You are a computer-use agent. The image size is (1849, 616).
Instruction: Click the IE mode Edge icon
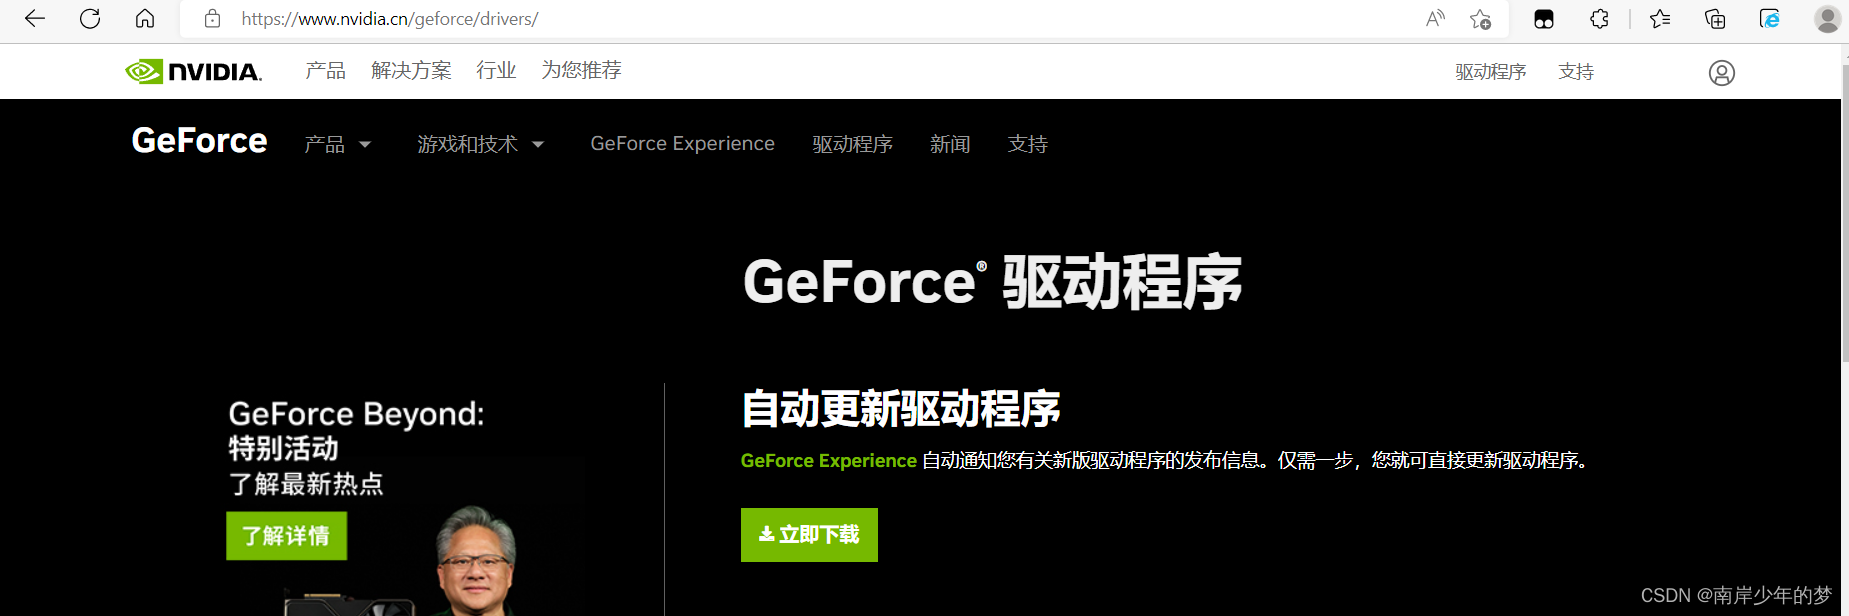click(1770, 19)
